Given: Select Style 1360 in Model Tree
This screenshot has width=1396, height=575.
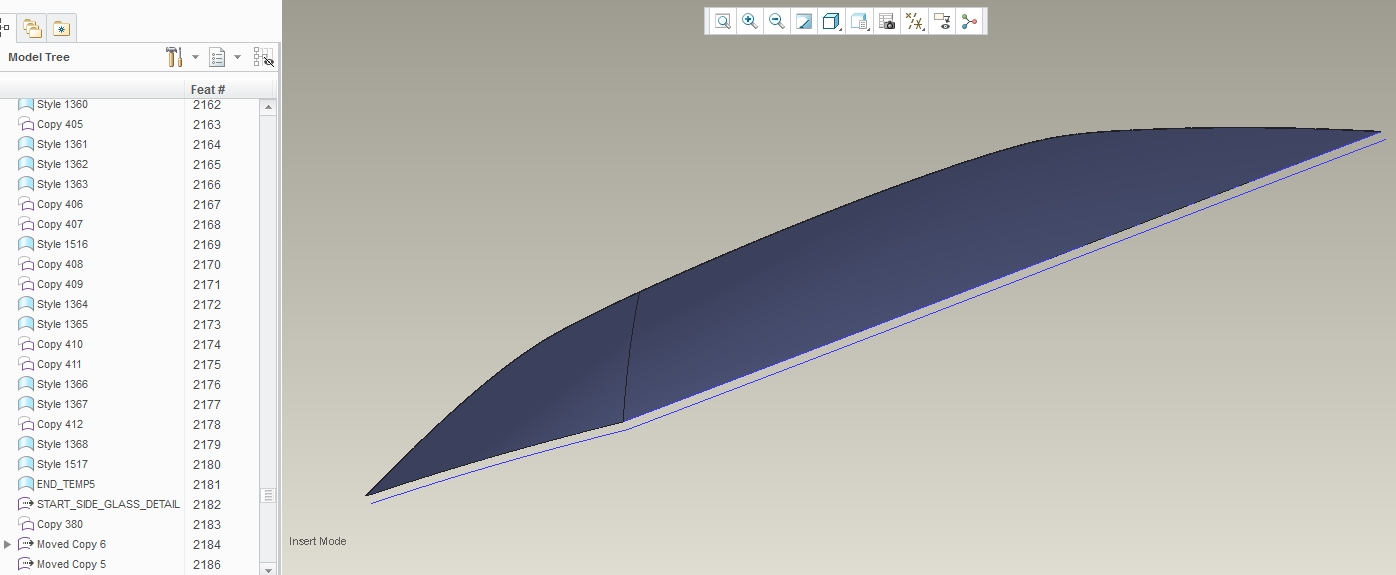Looking at the screenshot, I should [x=62, y=104].
